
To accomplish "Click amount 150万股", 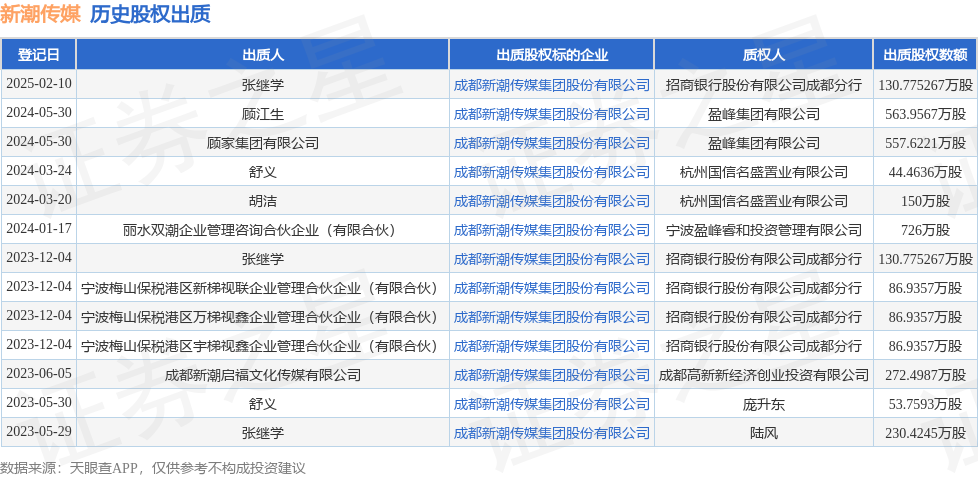I will 926,201.
